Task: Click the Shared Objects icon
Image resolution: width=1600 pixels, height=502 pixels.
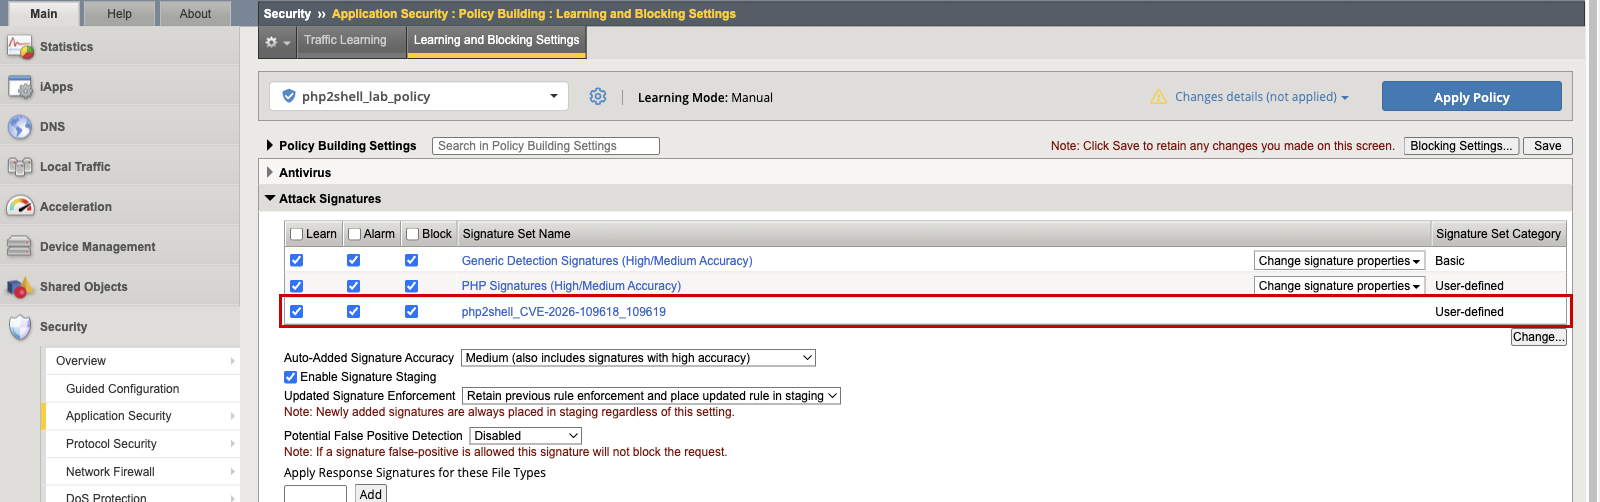Action: pyautogui.click(x=20, y=287)
